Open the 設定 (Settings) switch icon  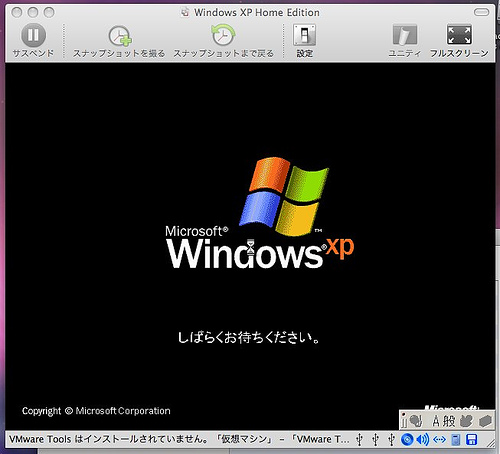point(304,35)
